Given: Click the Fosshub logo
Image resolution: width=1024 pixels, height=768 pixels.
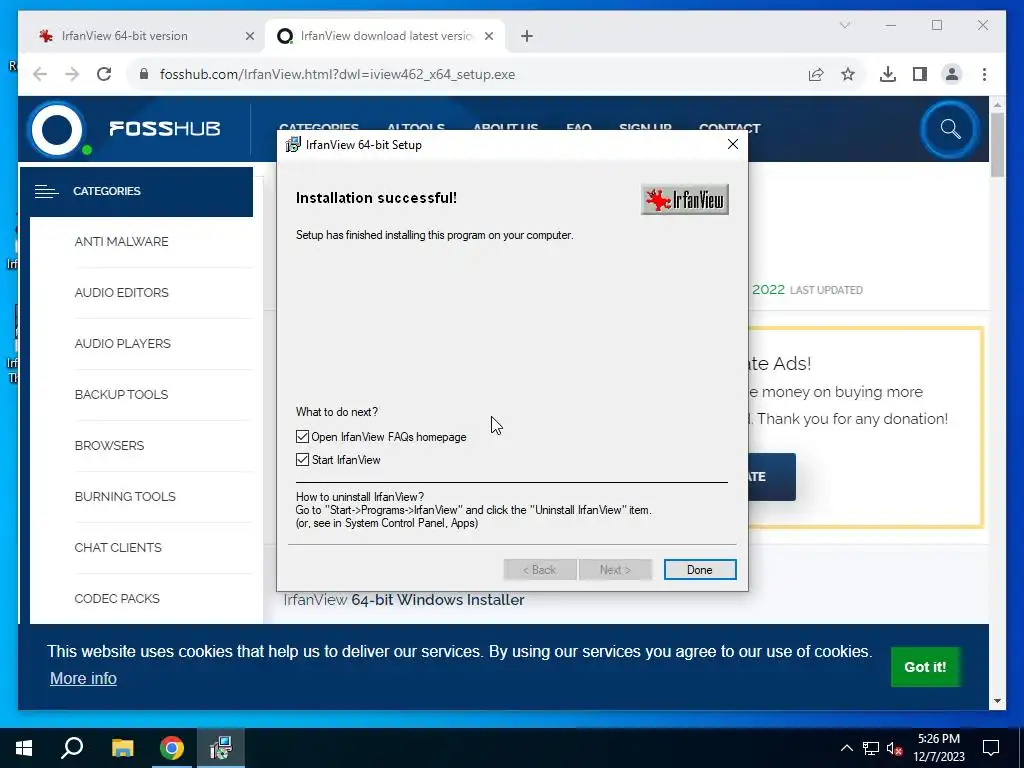Looking at the screenshot, I should point(126,129).
